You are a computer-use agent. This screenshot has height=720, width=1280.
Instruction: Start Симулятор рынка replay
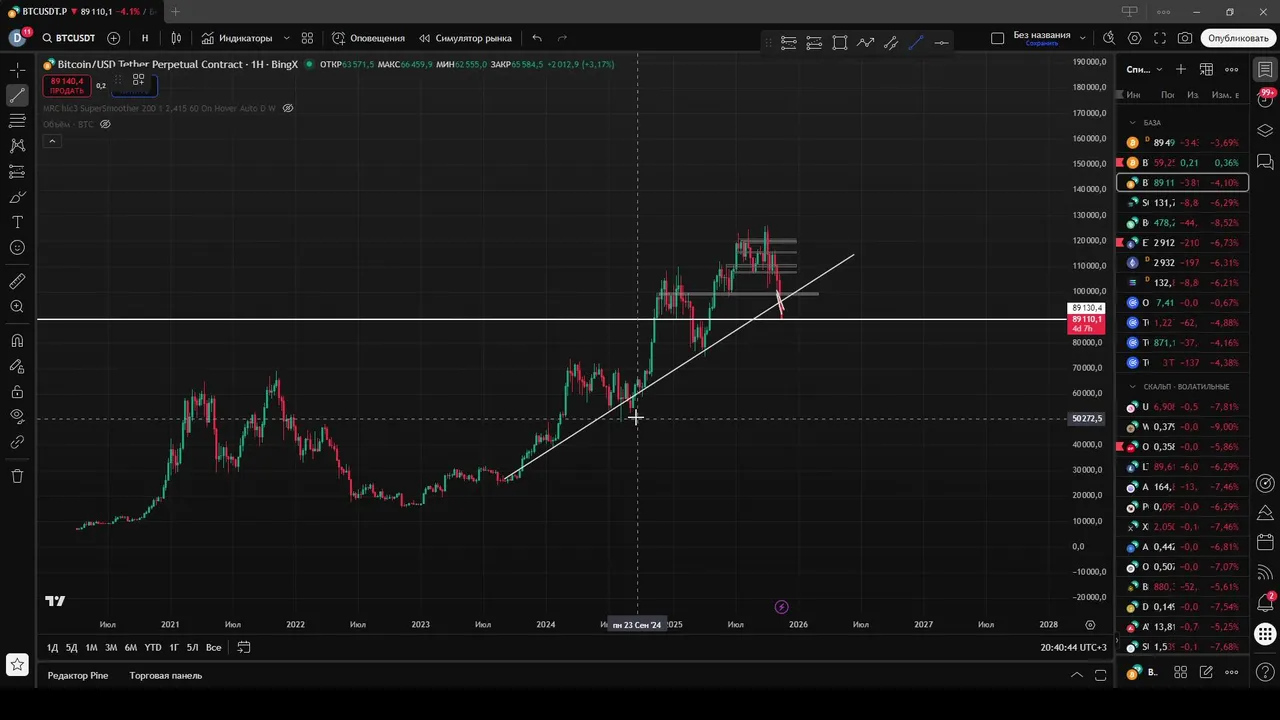point(465,38)
